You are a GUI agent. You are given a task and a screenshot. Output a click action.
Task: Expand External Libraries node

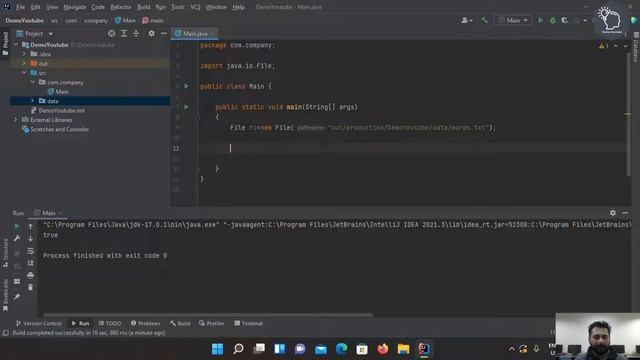(x=16, y=120)
